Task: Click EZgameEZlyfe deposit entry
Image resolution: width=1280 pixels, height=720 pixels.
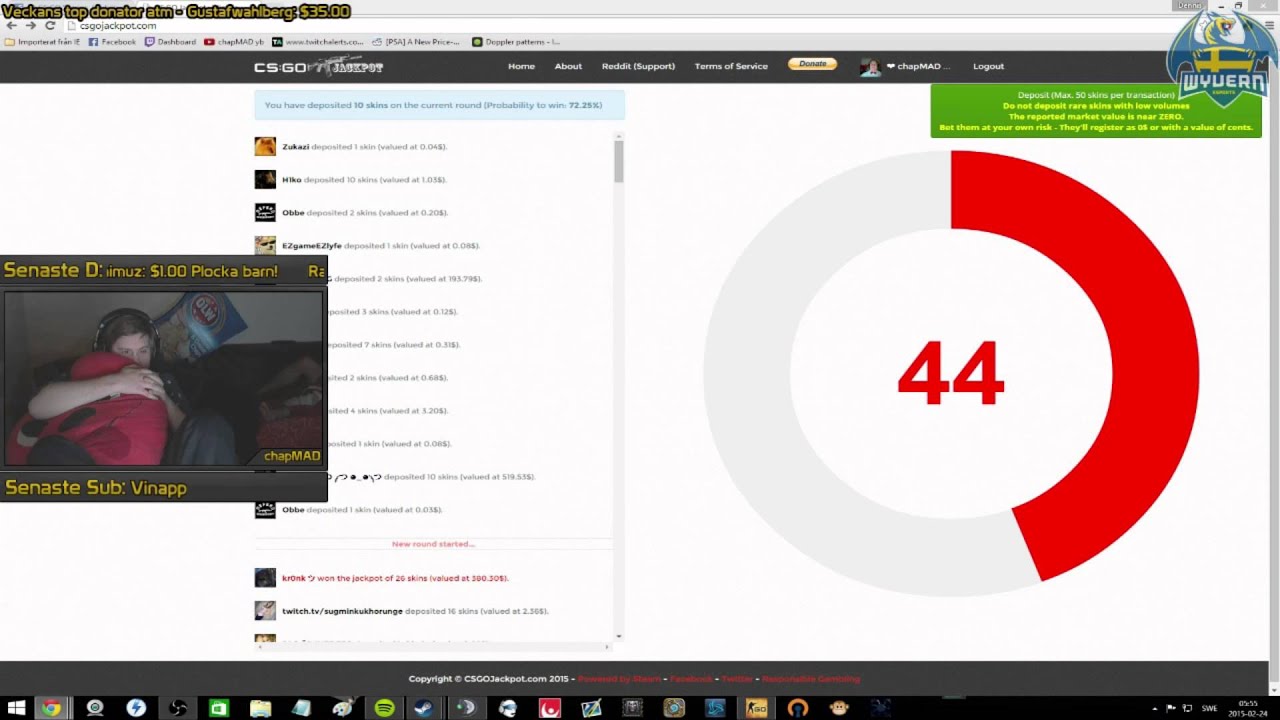Action: [x=368, y=245]
